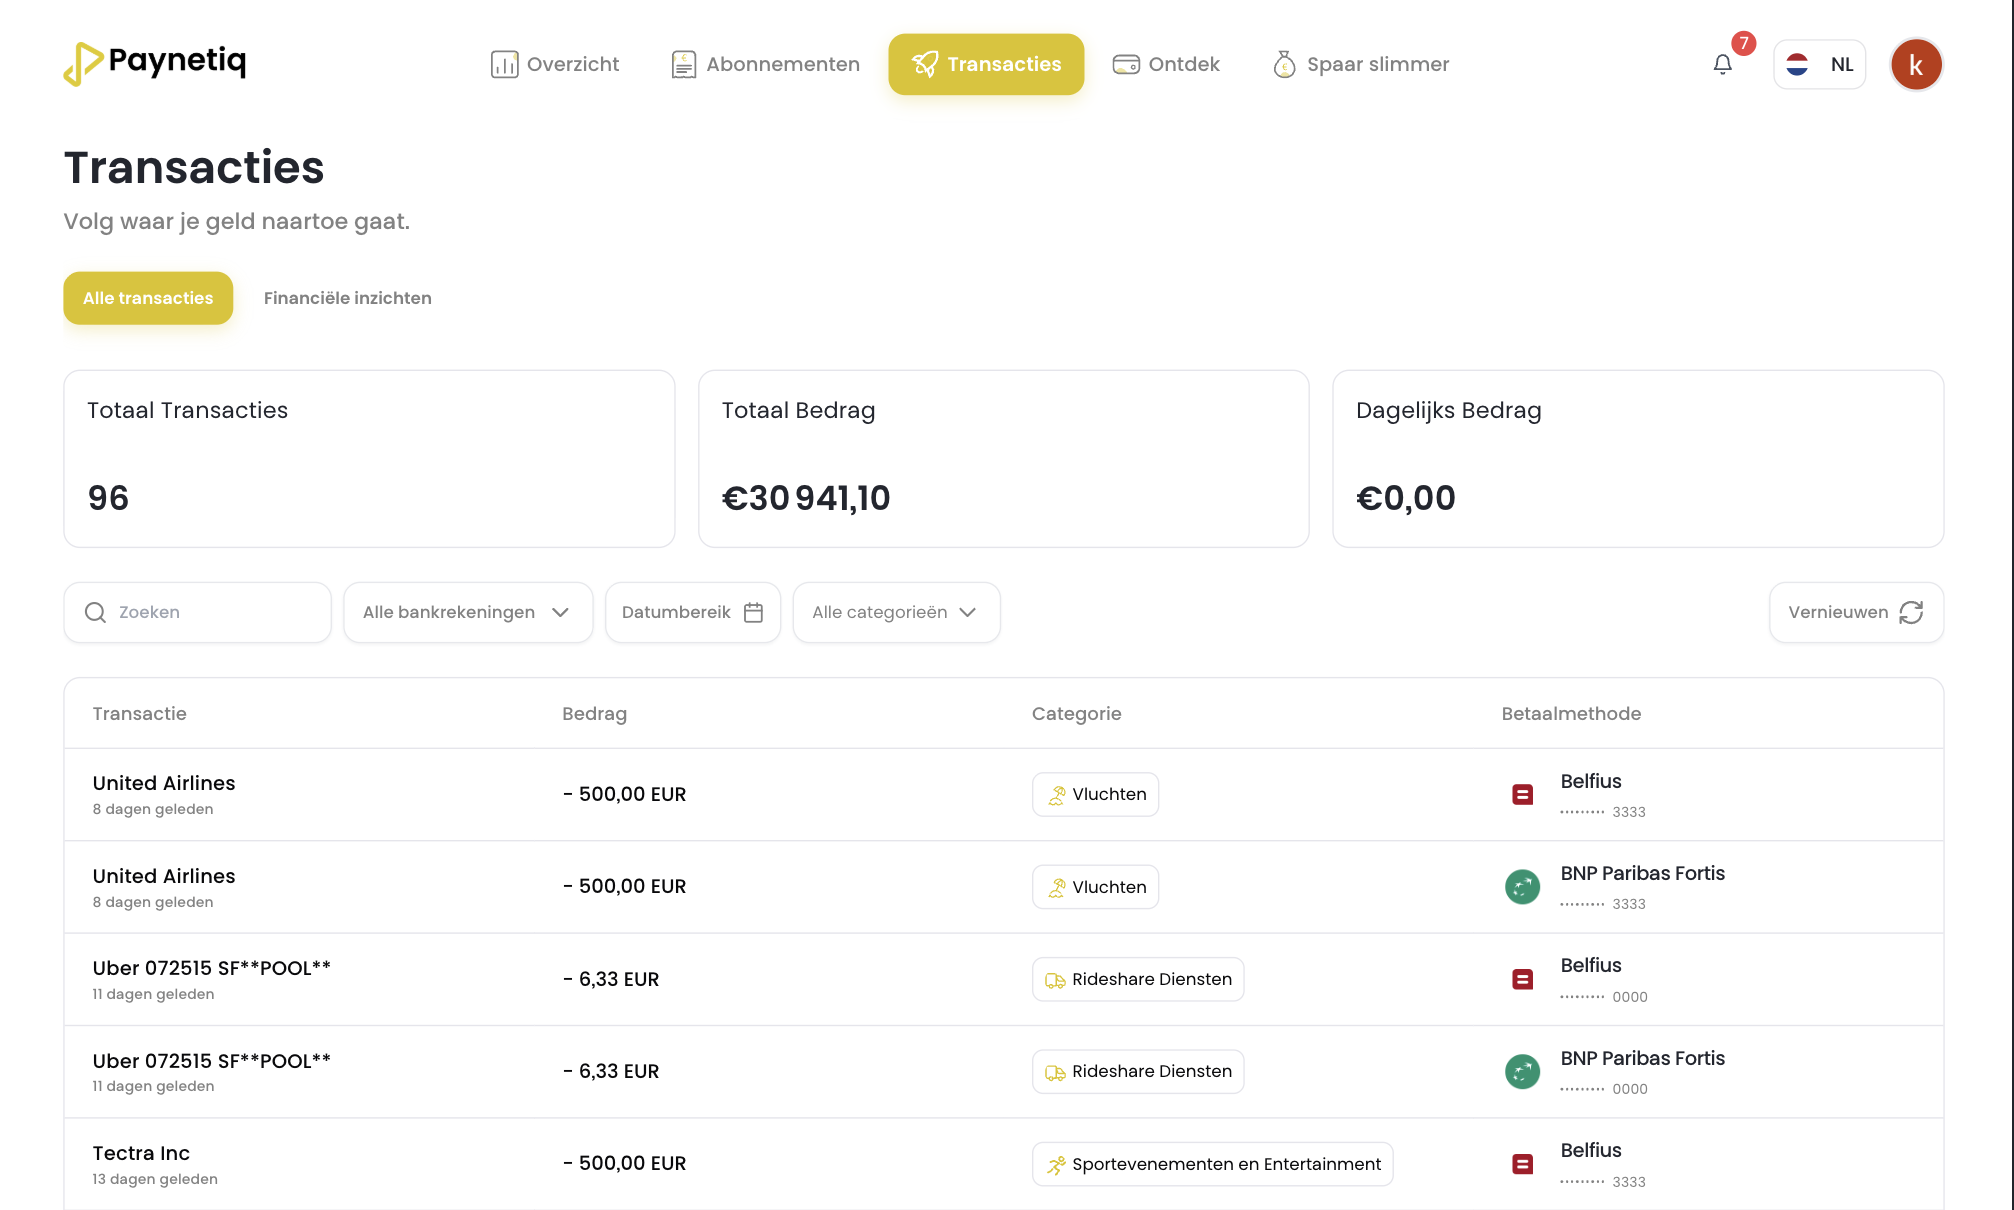Open the Alle bankrekeningen dropdown
This screenshot has height=1210, width=2014.
pyautogui.click(x=467, y=612)
